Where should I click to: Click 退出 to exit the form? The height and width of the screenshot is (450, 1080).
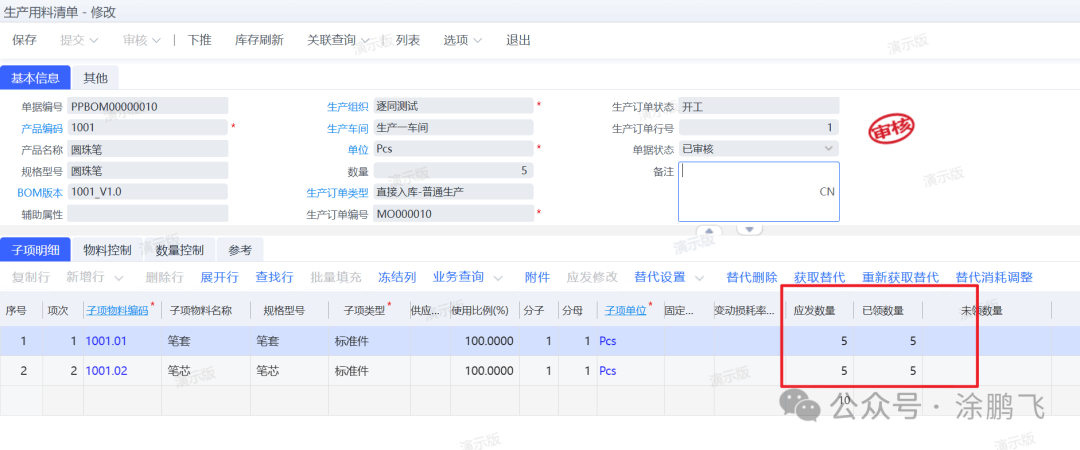coord(518,40)
